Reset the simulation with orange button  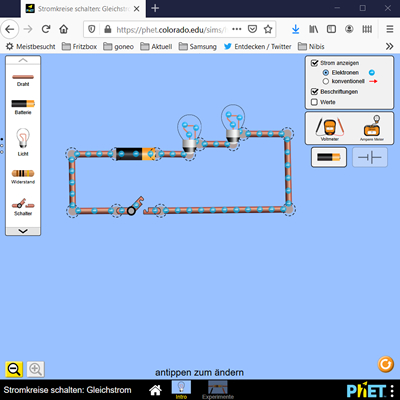pos(386,364)
